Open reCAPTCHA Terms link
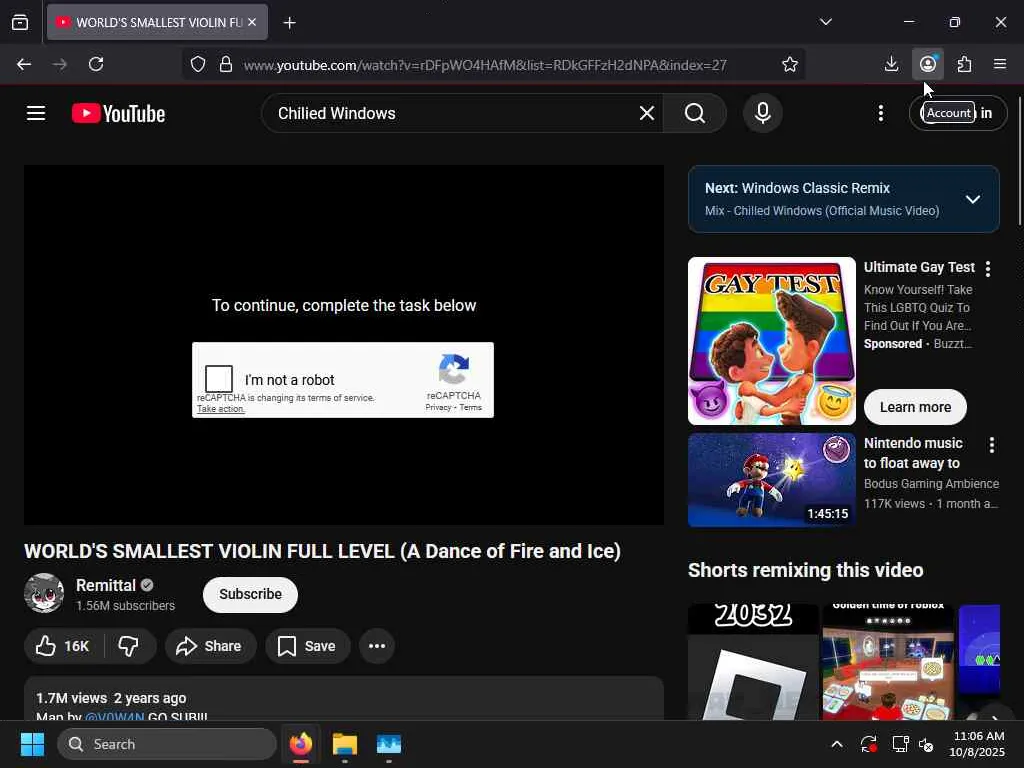This screenshot has width=1024, height=768. [470, 408]
